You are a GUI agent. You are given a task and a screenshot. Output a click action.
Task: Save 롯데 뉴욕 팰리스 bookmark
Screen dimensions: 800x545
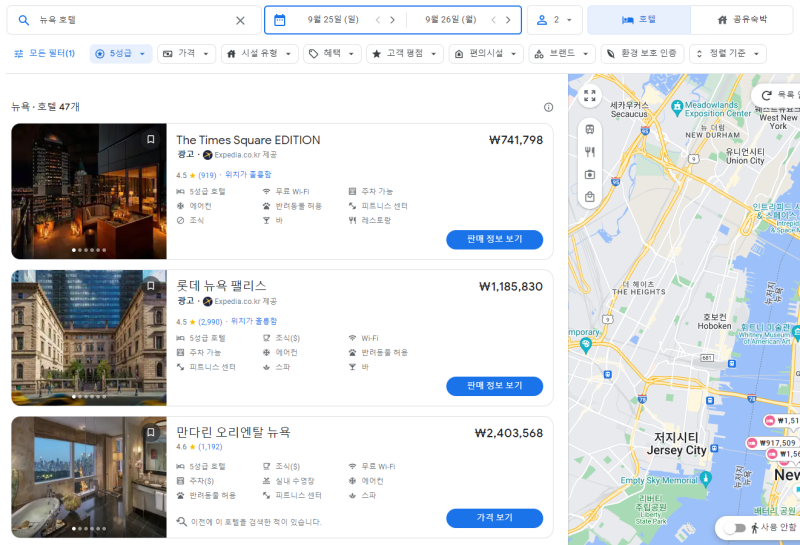151,286
